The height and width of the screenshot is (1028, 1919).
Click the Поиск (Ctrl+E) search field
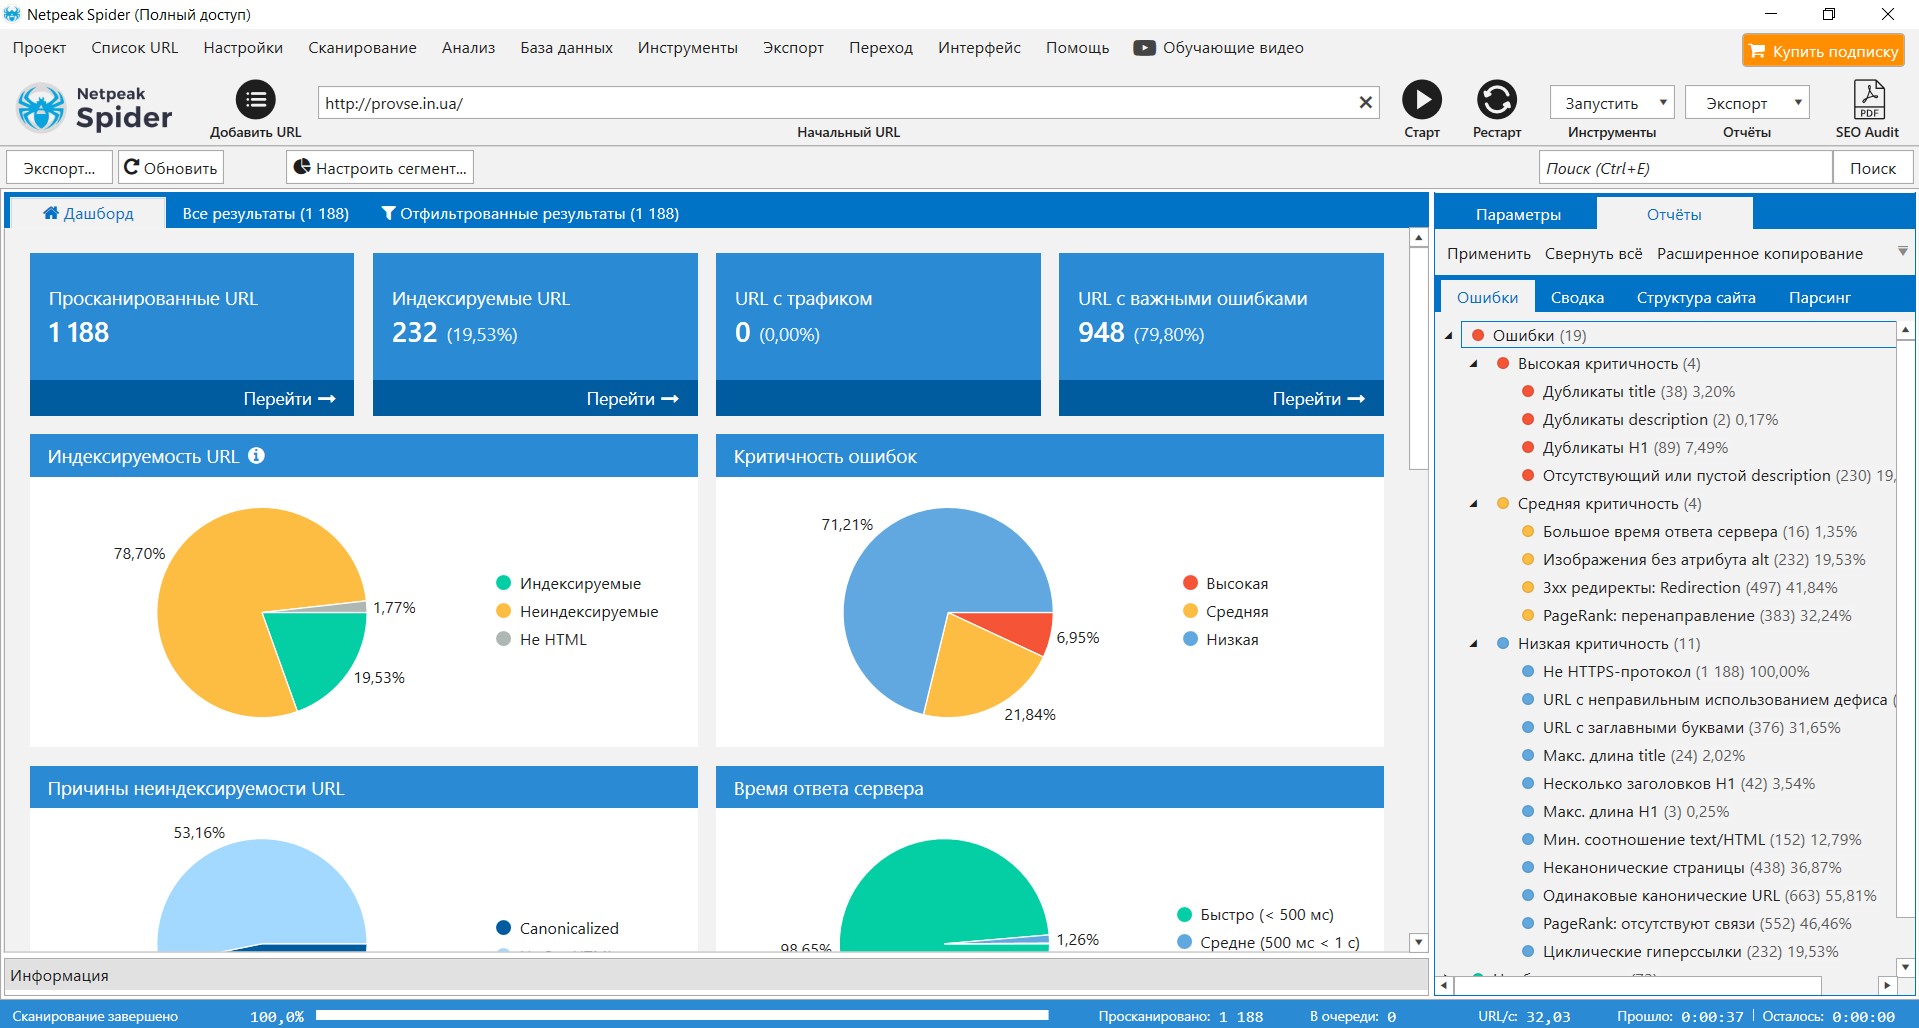(1684, 168)
